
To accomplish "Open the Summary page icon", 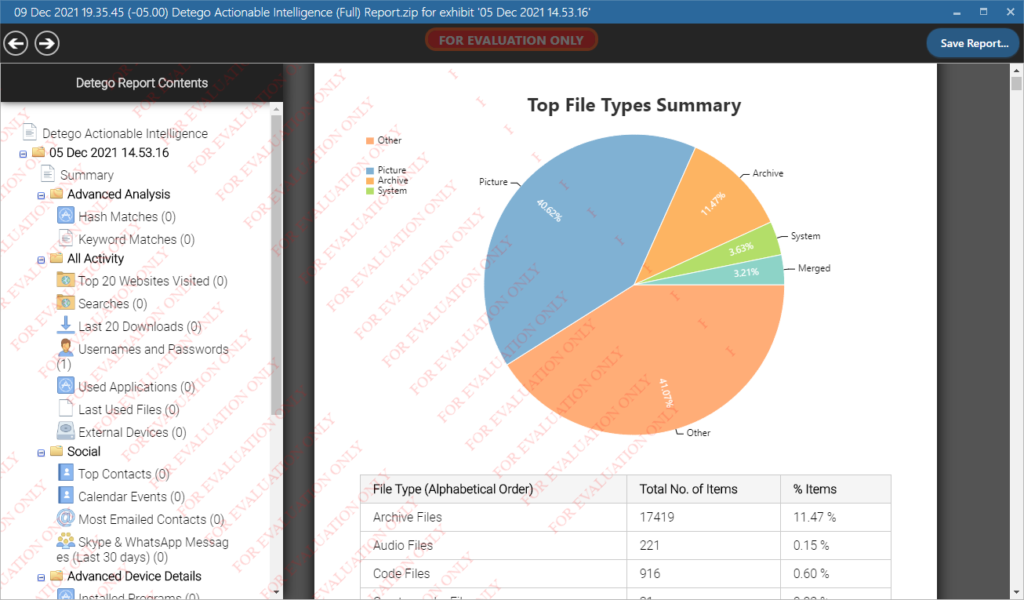I will coord(48,174).
